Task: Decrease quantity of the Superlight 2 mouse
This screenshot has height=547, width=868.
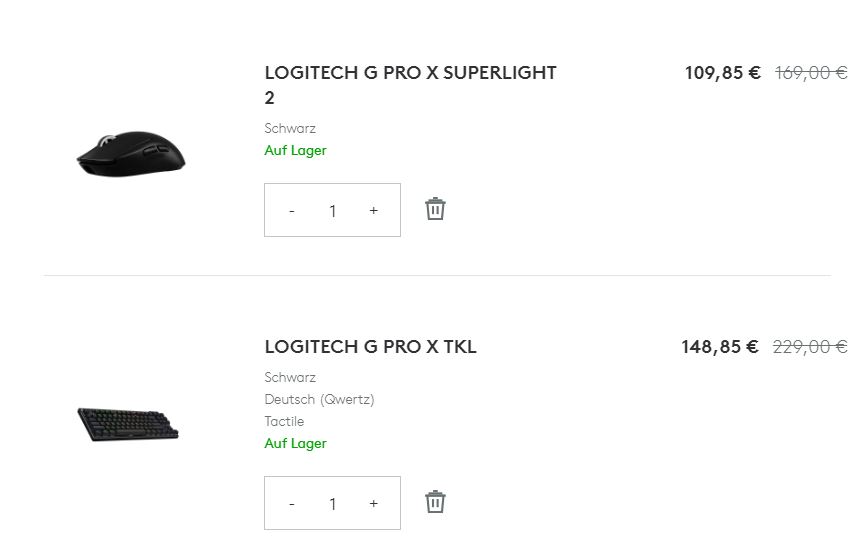Action: pos(292,211)
